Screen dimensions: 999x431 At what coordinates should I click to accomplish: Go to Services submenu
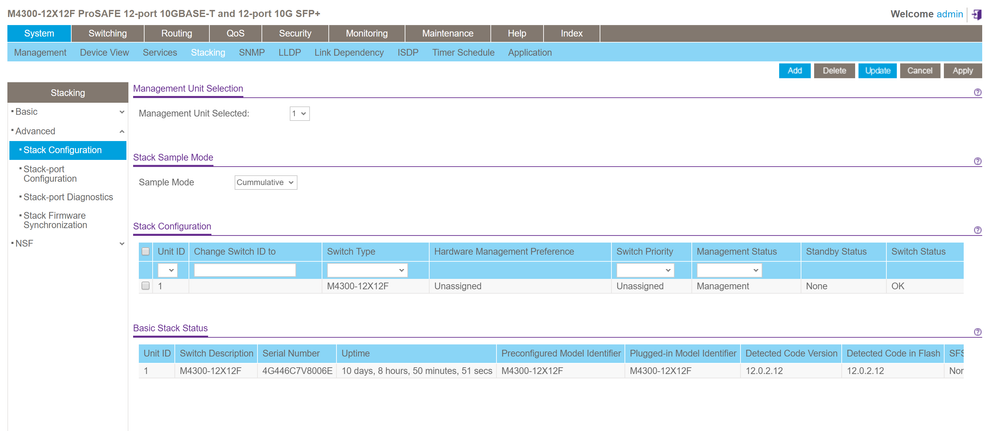point(160,53)
